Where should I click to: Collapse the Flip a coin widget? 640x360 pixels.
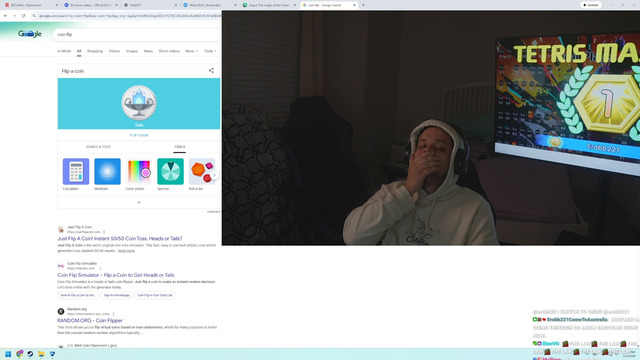(139, 202)
